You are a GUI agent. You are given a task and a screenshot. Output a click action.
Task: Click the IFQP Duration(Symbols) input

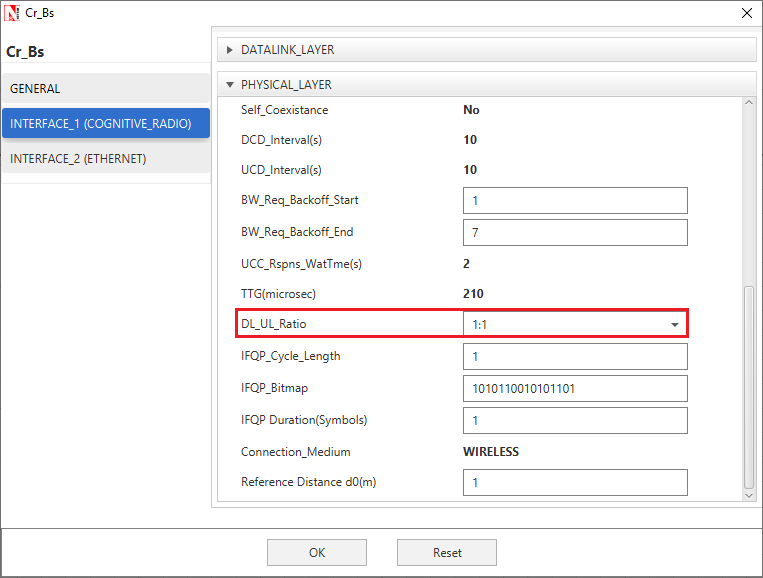click(x=575, y=420)
